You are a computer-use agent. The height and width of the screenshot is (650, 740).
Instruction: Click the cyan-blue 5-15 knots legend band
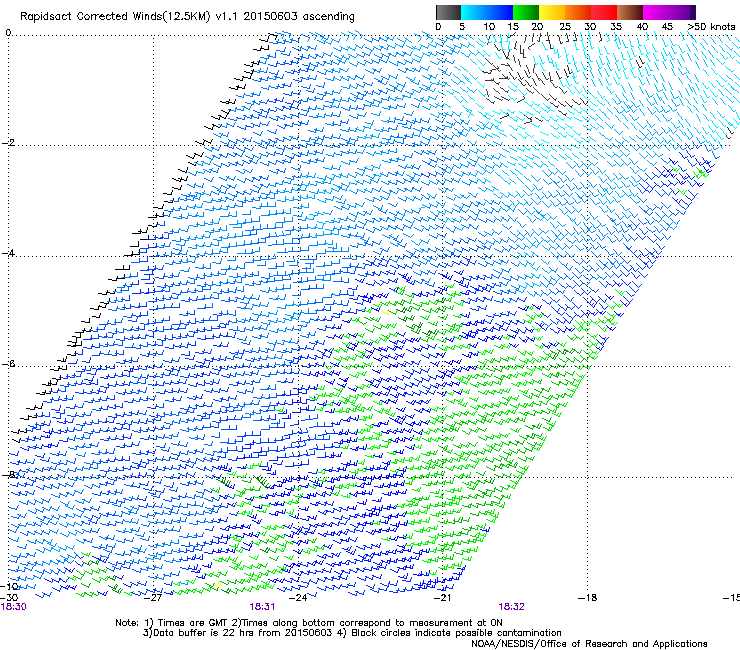[487, 12]
